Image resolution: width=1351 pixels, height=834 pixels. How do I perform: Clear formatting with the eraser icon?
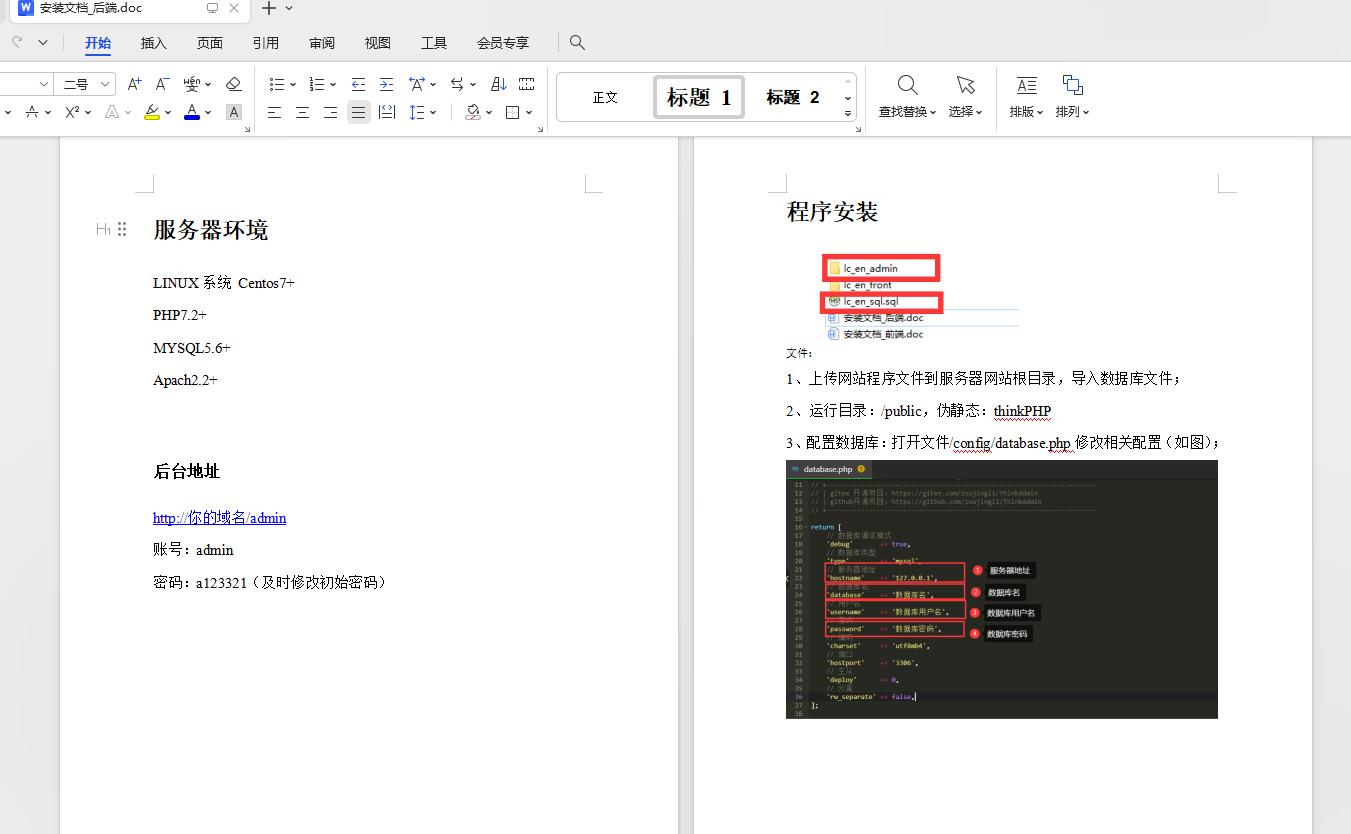tap(233, 84)
